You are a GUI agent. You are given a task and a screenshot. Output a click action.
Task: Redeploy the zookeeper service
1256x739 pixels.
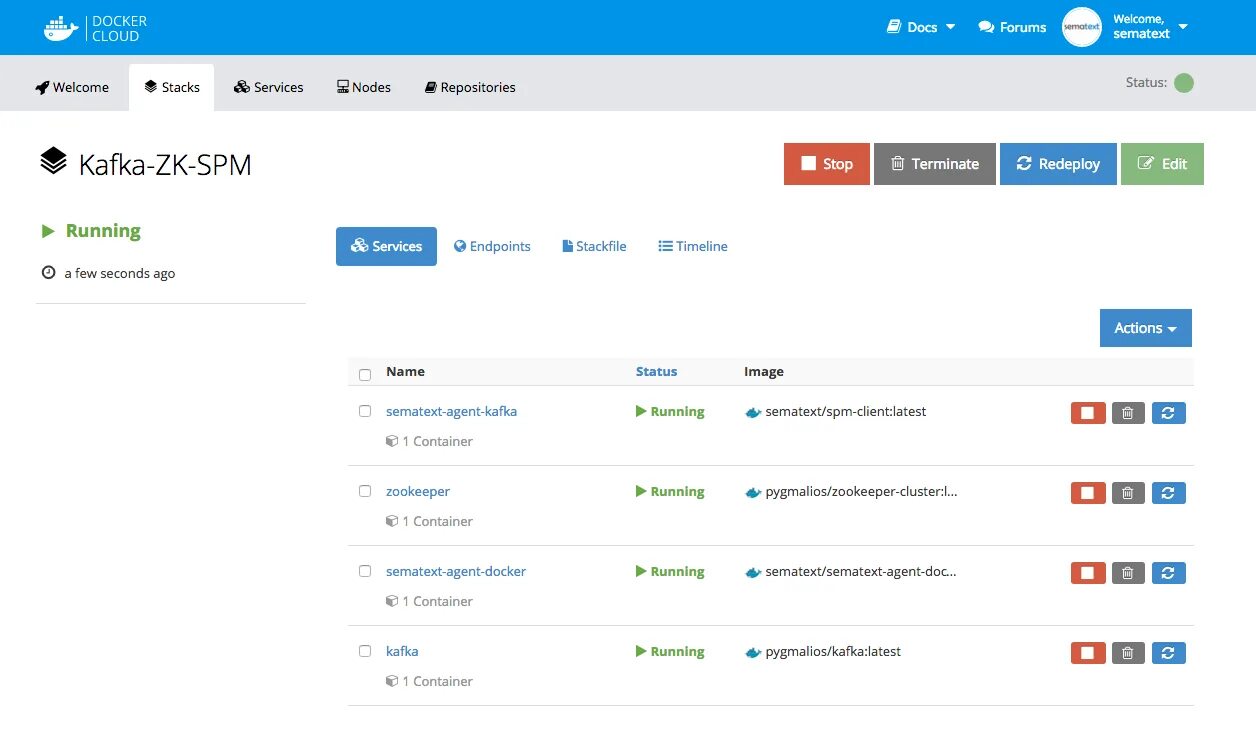click(1168, 493)
